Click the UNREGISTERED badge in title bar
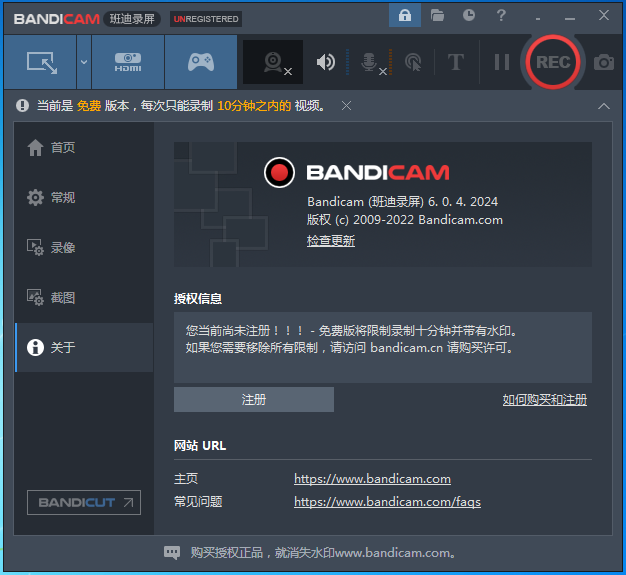The image size is (626, 575). click(x=206, y=19)
